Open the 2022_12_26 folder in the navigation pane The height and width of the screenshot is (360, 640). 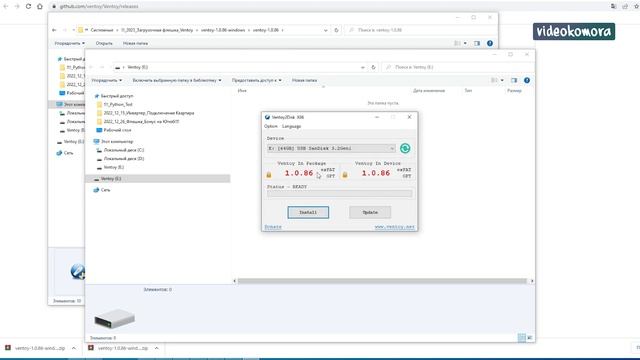(141, 122)
